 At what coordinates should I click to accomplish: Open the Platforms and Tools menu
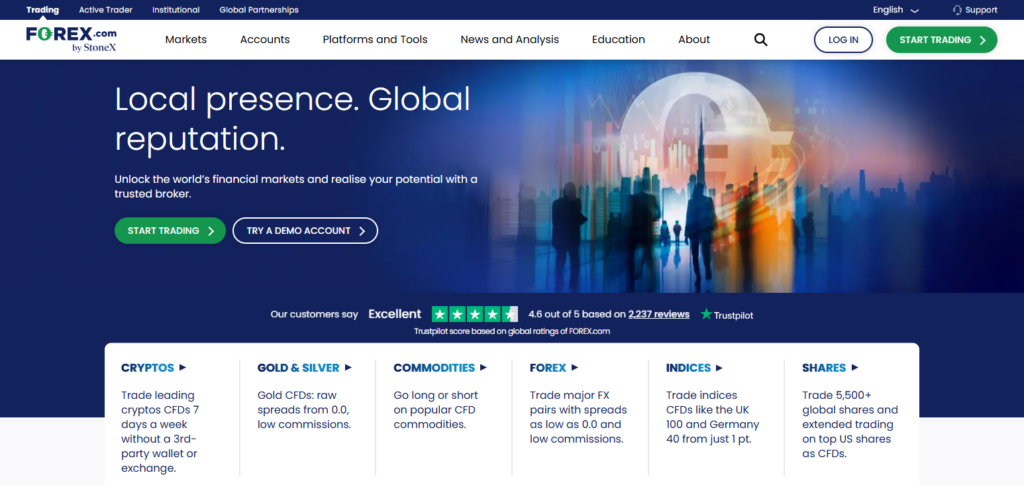pyautogui.click(x=375, y=39)
